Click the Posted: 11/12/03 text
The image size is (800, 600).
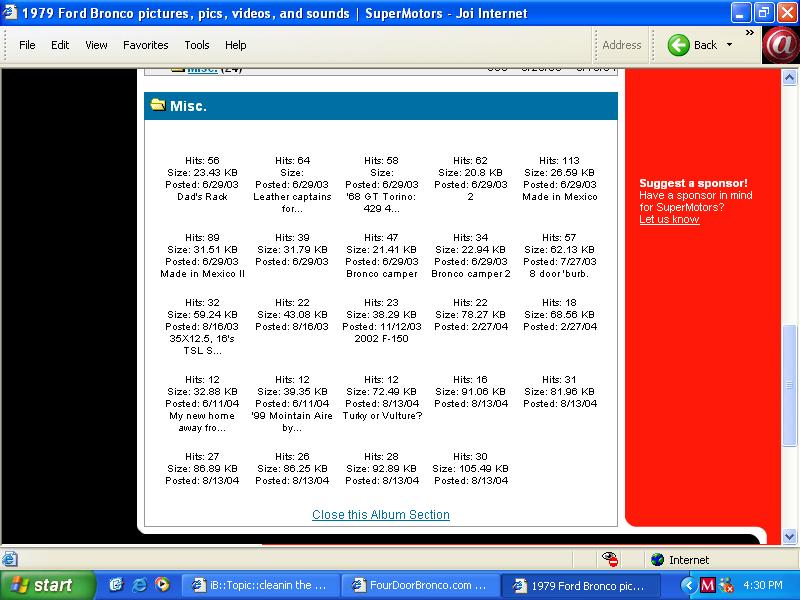coord(382,327)
